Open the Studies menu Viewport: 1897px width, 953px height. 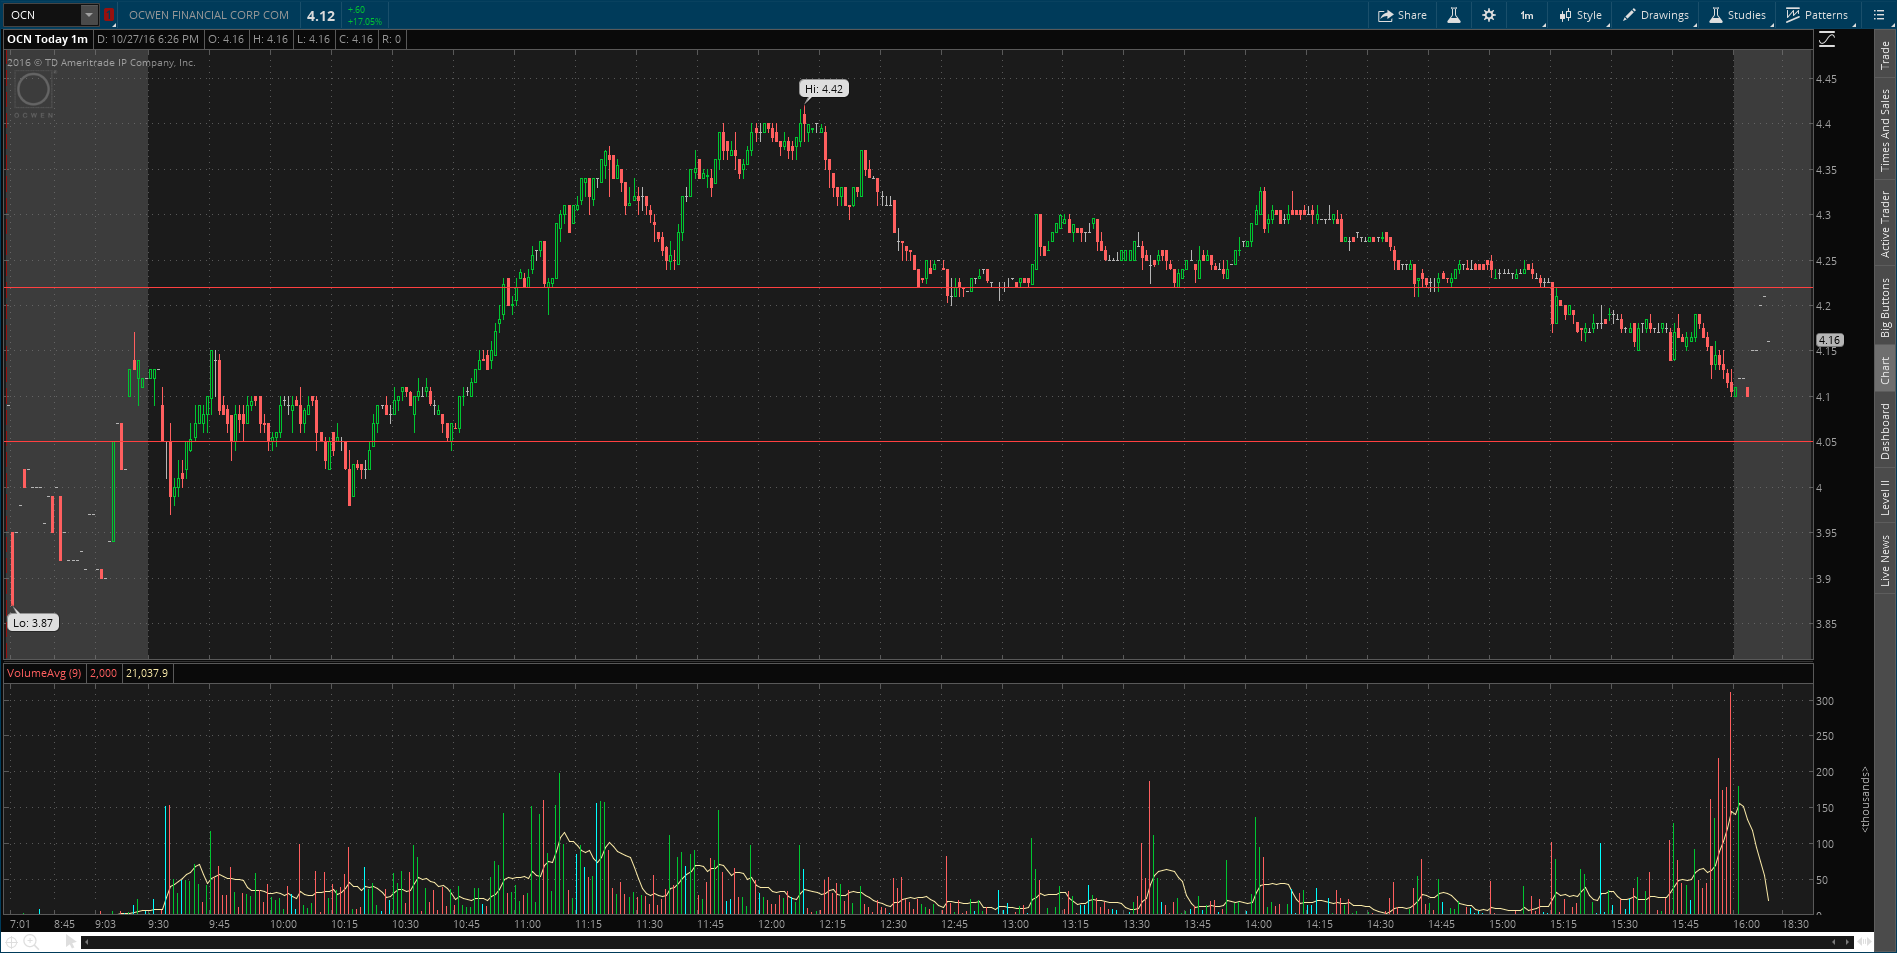pos(1738,15)
